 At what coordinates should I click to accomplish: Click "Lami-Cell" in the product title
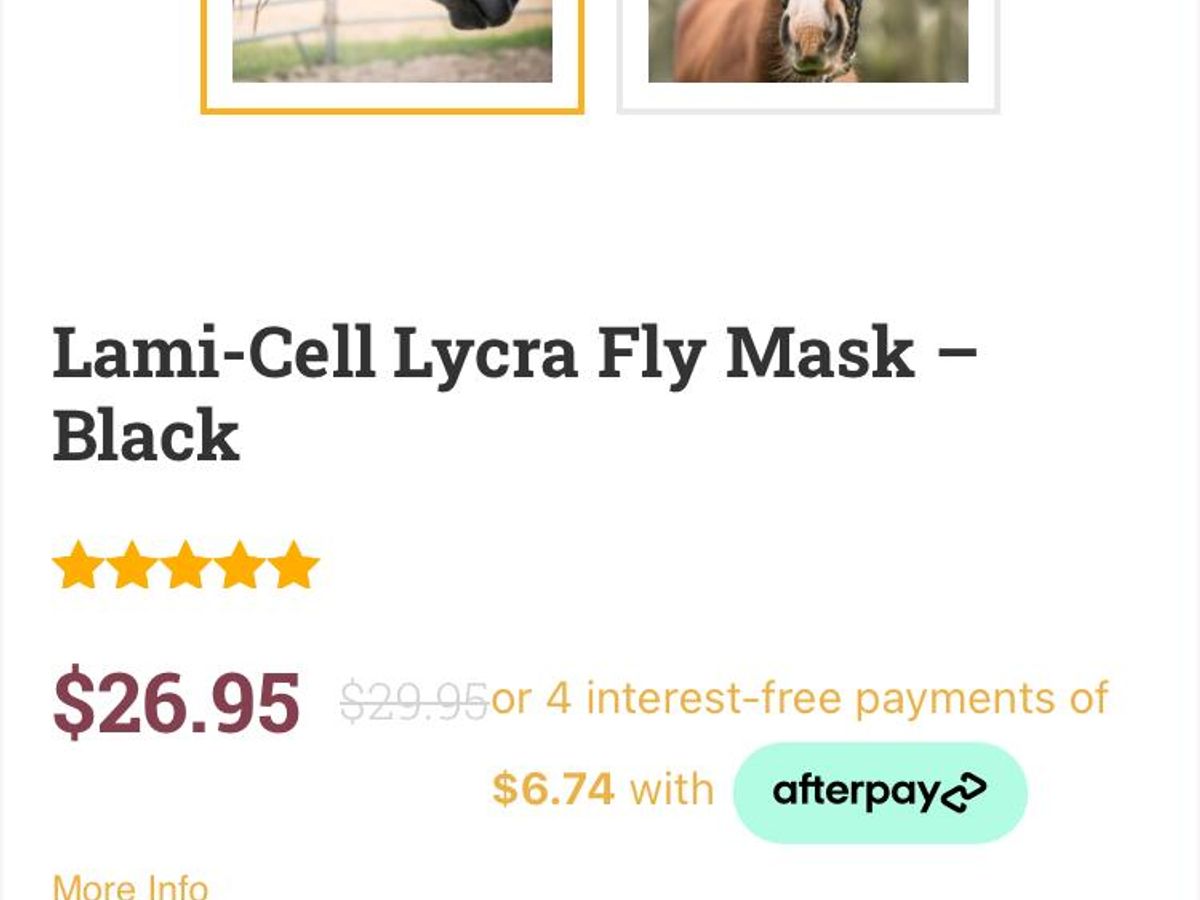[x=214, y=353]
